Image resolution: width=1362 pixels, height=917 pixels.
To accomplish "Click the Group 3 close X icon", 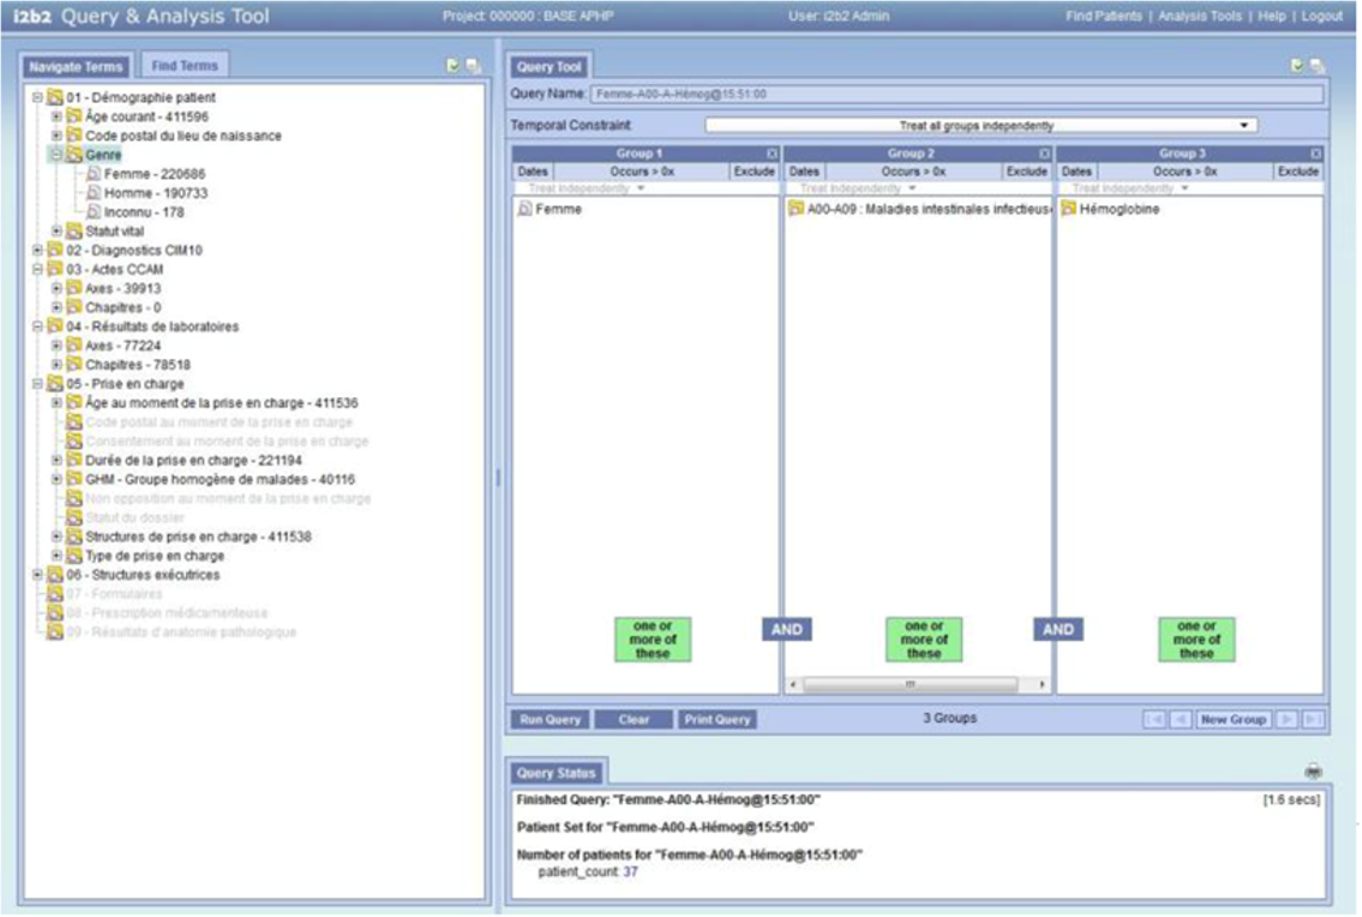I will pyautogui.click(x=1316, y=153).
